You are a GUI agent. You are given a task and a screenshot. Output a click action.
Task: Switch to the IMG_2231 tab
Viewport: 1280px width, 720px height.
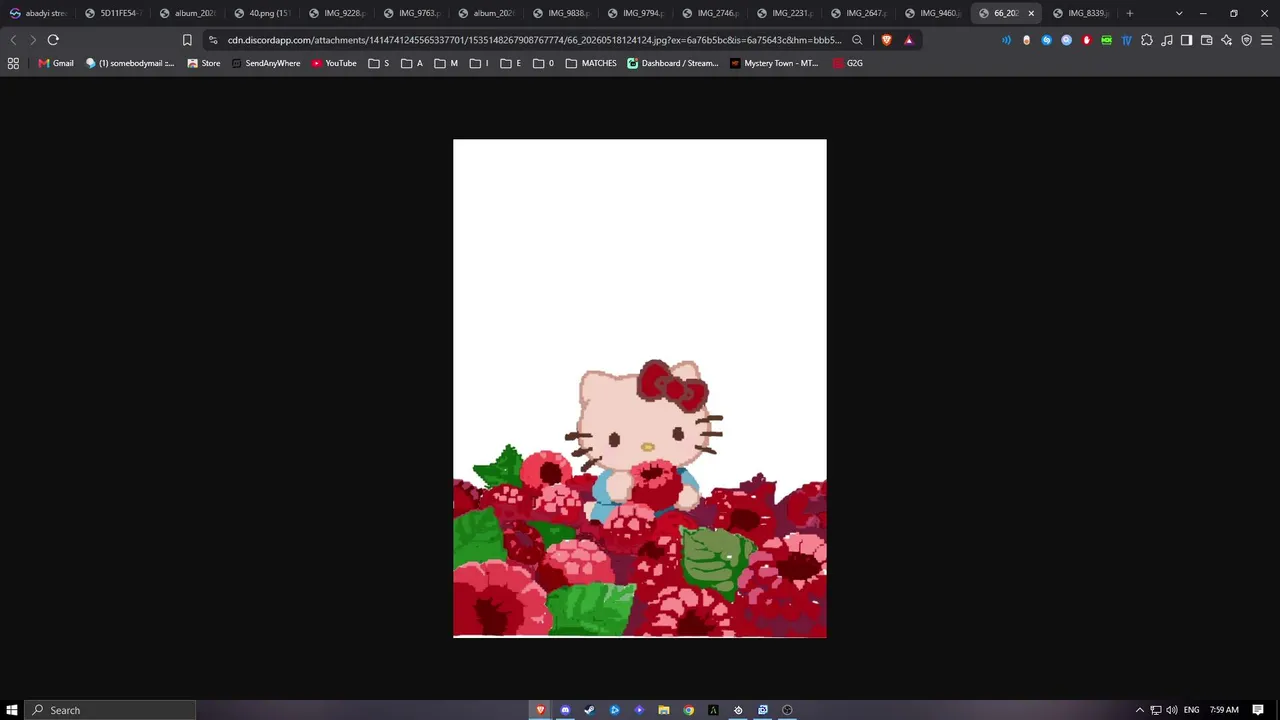tap(784, 13)
